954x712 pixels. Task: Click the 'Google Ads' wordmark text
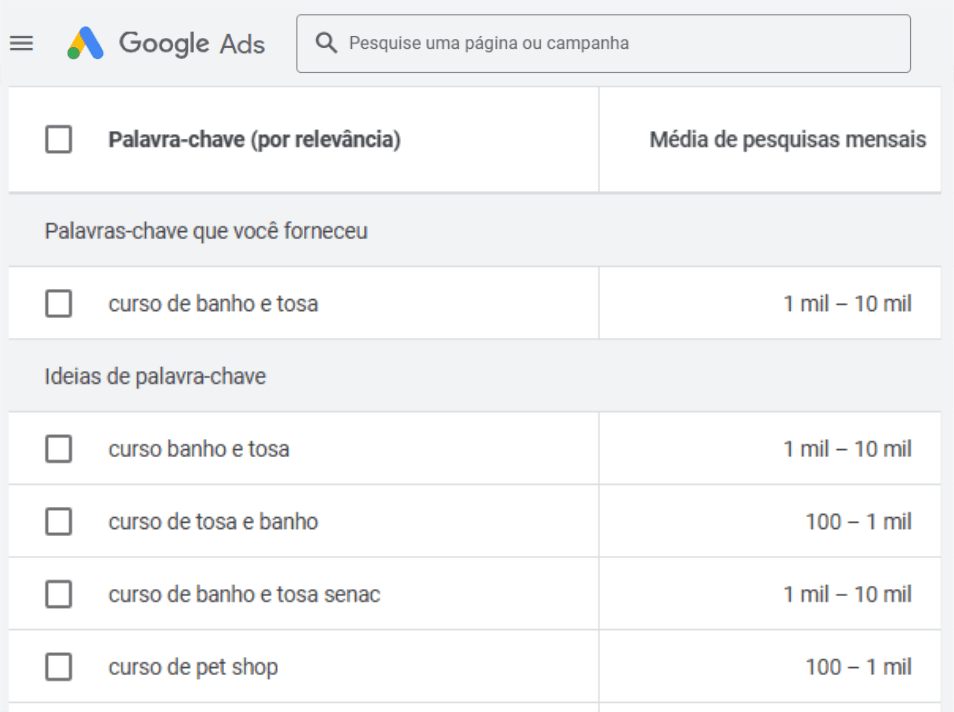tap(192, 44)
